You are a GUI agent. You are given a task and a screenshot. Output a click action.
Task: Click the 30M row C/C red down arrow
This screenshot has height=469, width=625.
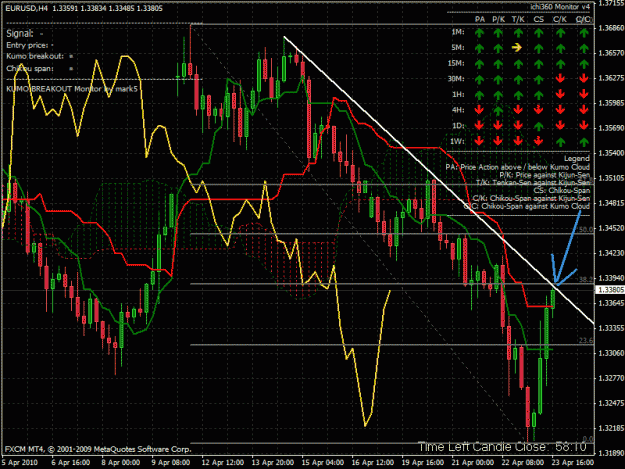point(584,78)
